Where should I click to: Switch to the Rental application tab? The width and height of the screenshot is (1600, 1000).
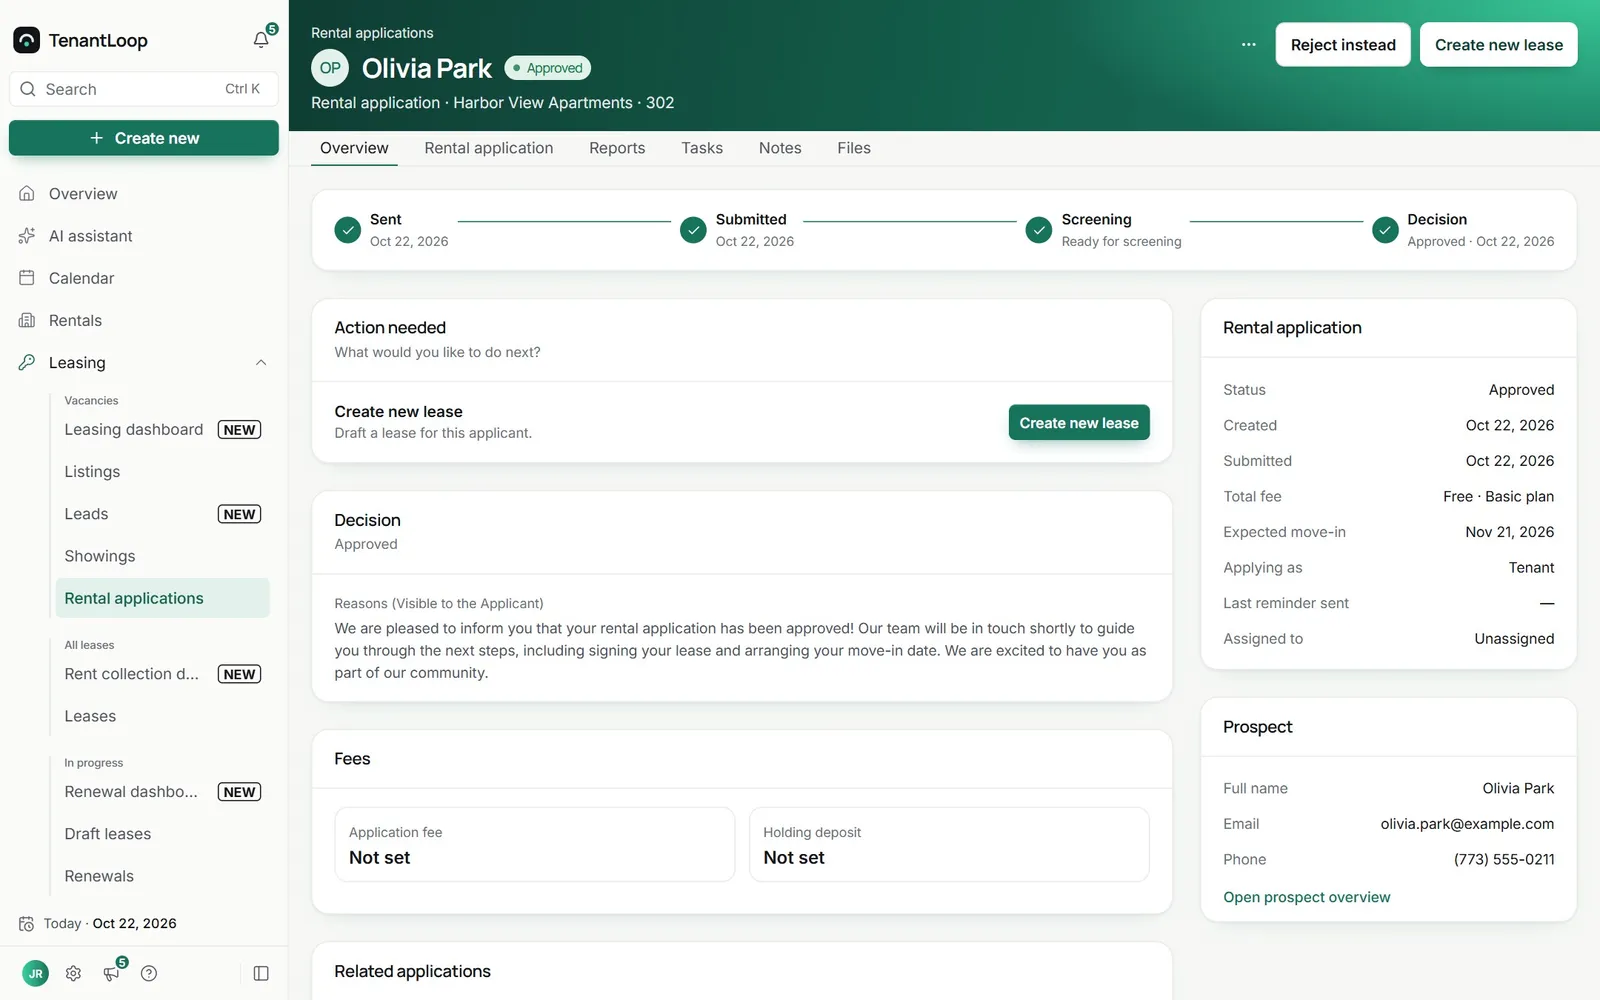[489, 148]
